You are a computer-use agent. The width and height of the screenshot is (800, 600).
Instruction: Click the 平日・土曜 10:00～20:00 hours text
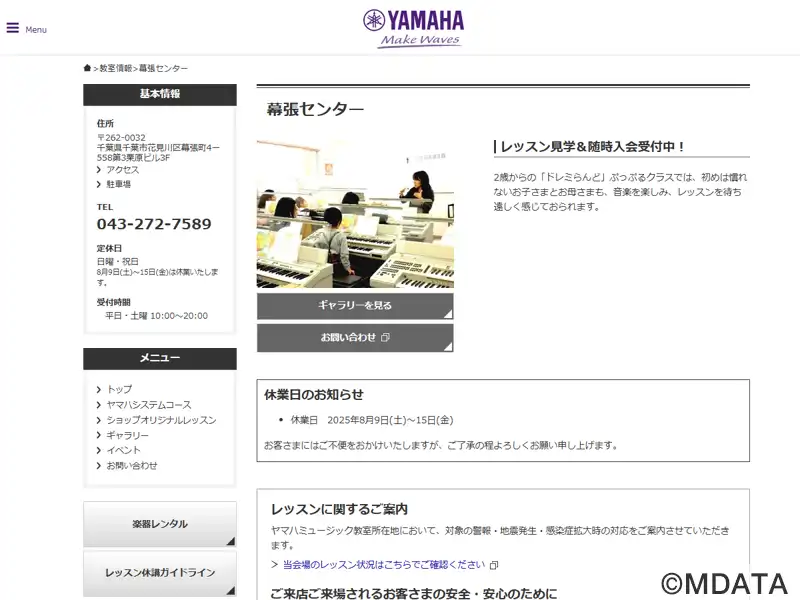click(156, 316)
